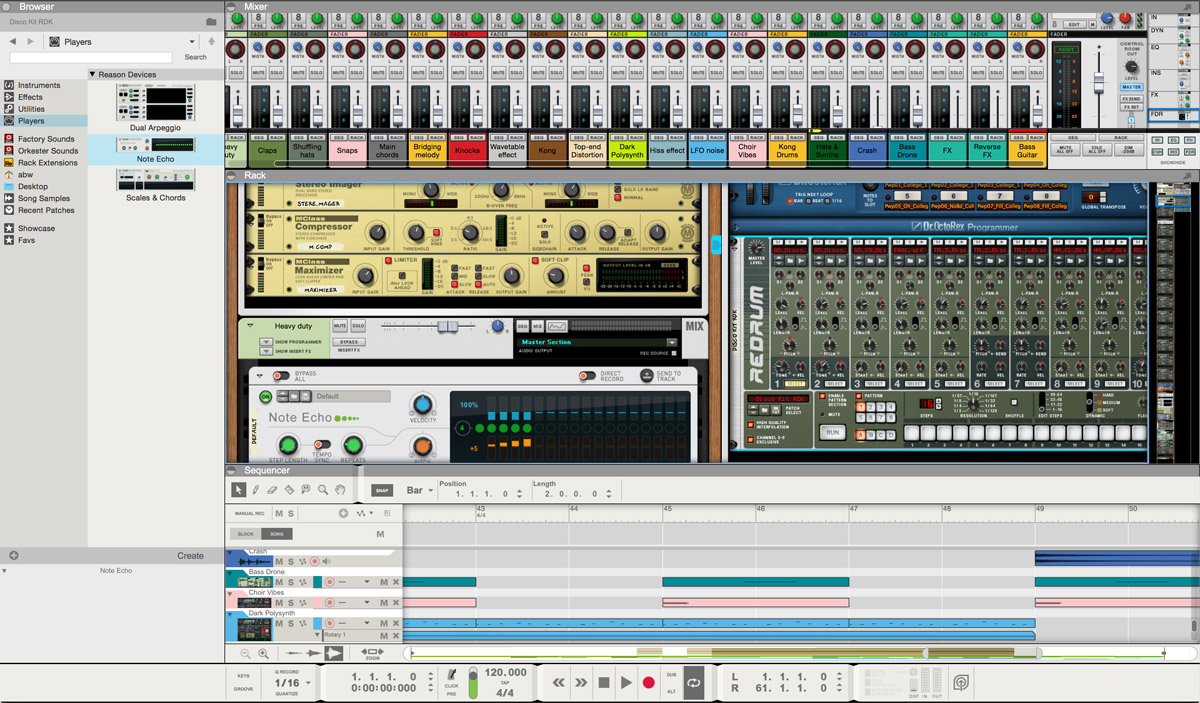Viewport: 1200px width, 703px height.
Task: Activate the Hand tool in sequencer
Action: pyautogui.click(x=340, y=490)
